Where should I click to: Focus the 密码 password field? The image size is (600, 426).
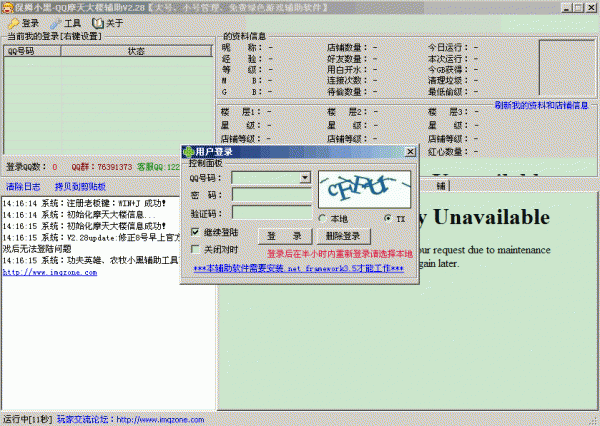(272, 195)
